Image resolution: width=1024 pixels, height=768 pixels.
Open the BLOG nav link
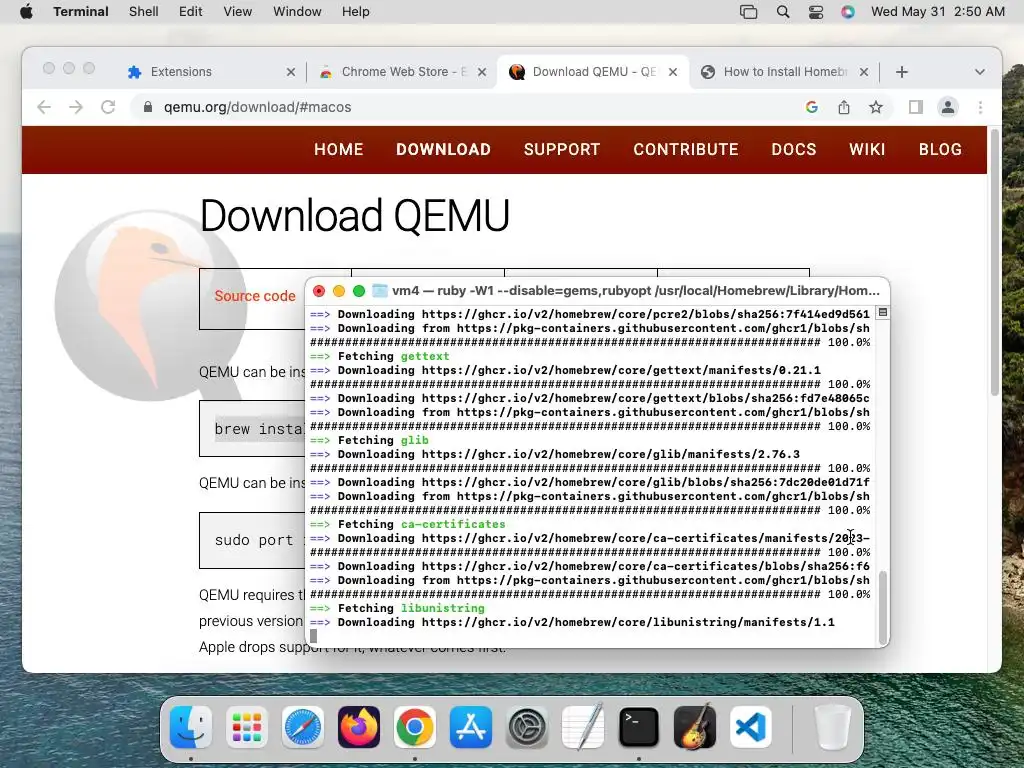(x=940, y=150)
